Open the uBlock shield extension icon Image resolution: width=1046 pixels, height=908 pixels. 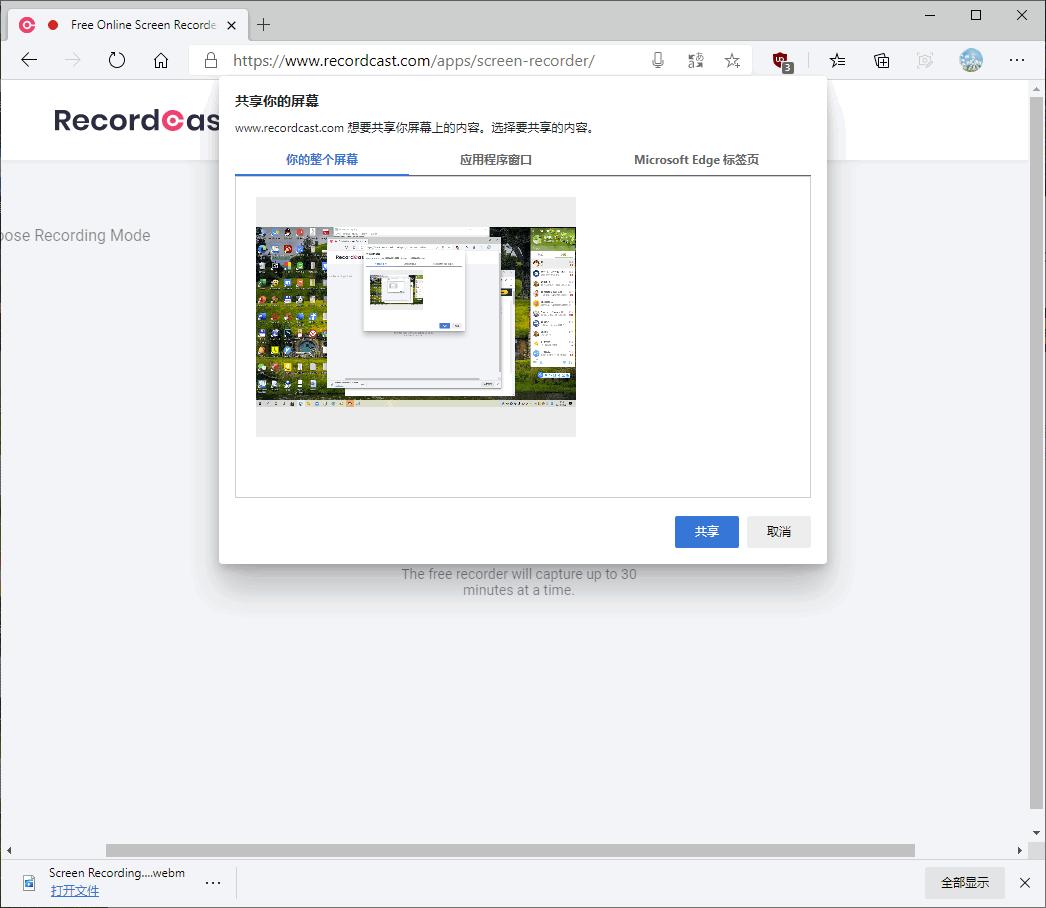[x=782, y=61]
